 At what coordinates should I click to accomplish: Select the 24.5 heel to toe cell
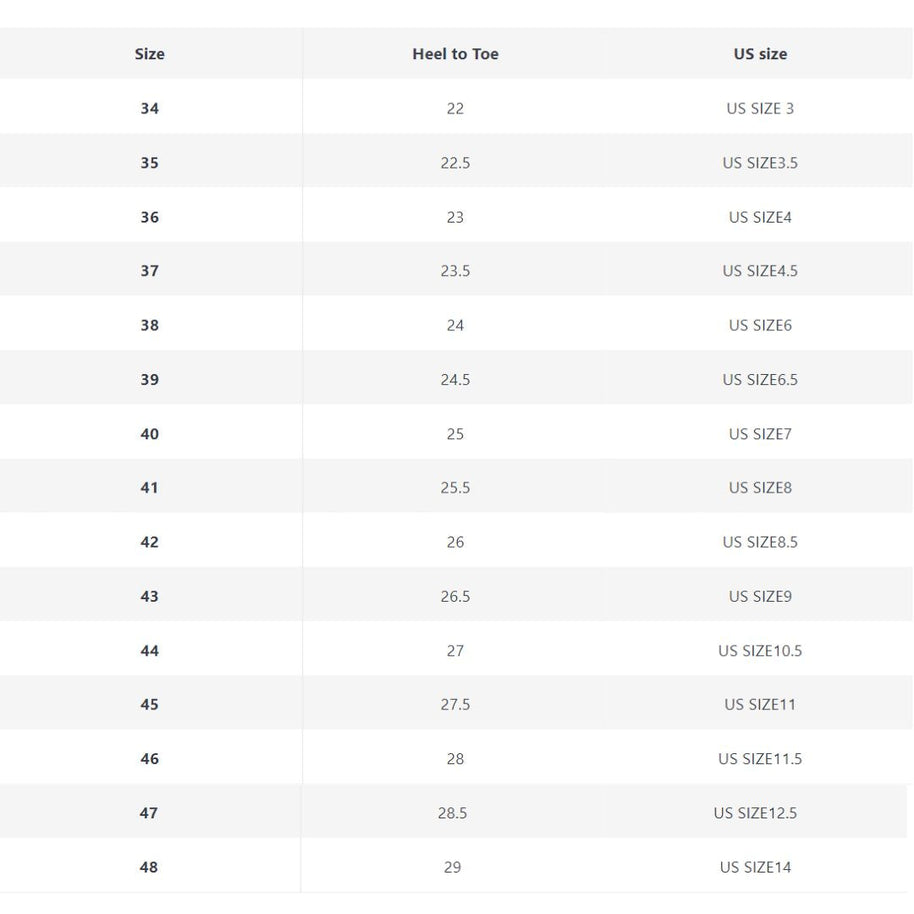click(x=455, y=380)
